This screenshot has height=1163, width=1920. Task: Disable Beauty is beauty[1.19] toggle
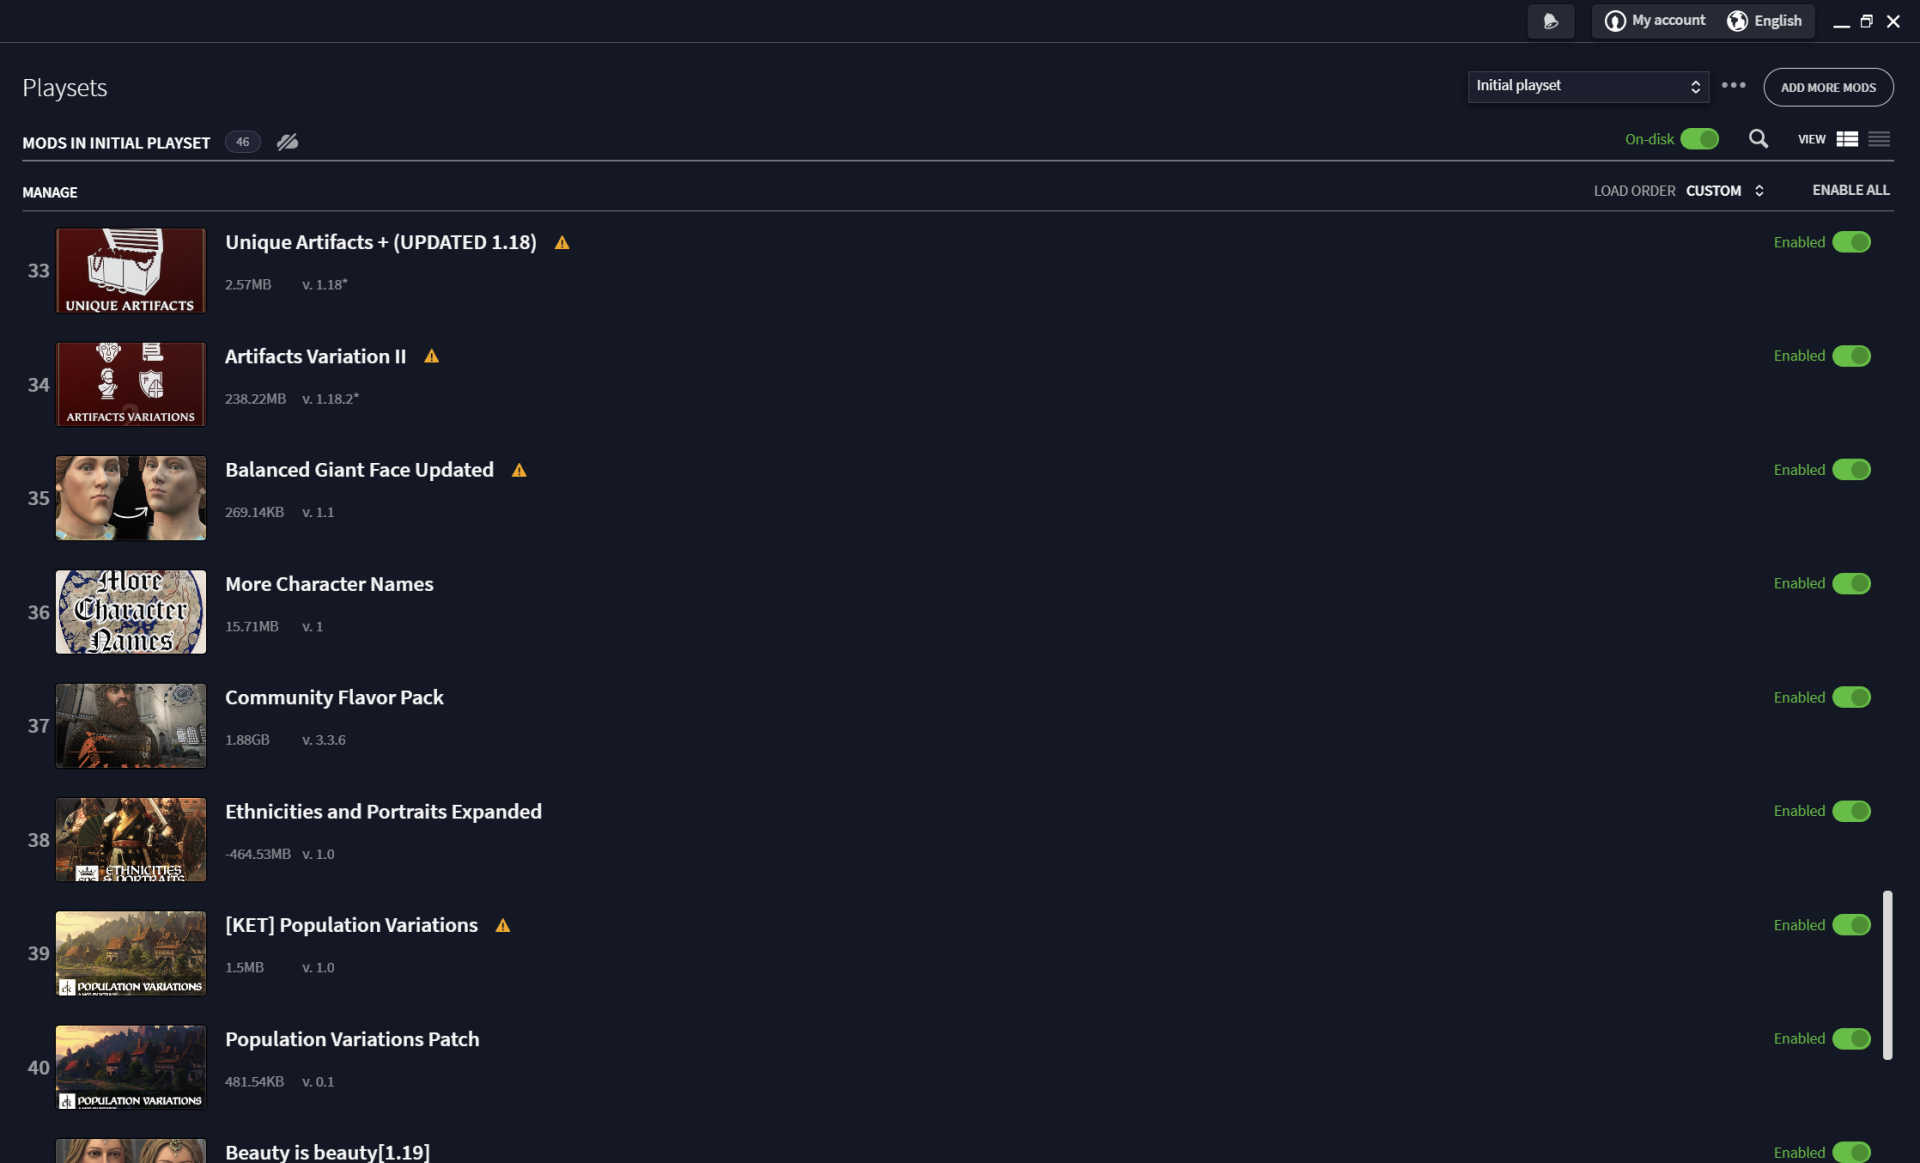[x=1851, y=1152]
